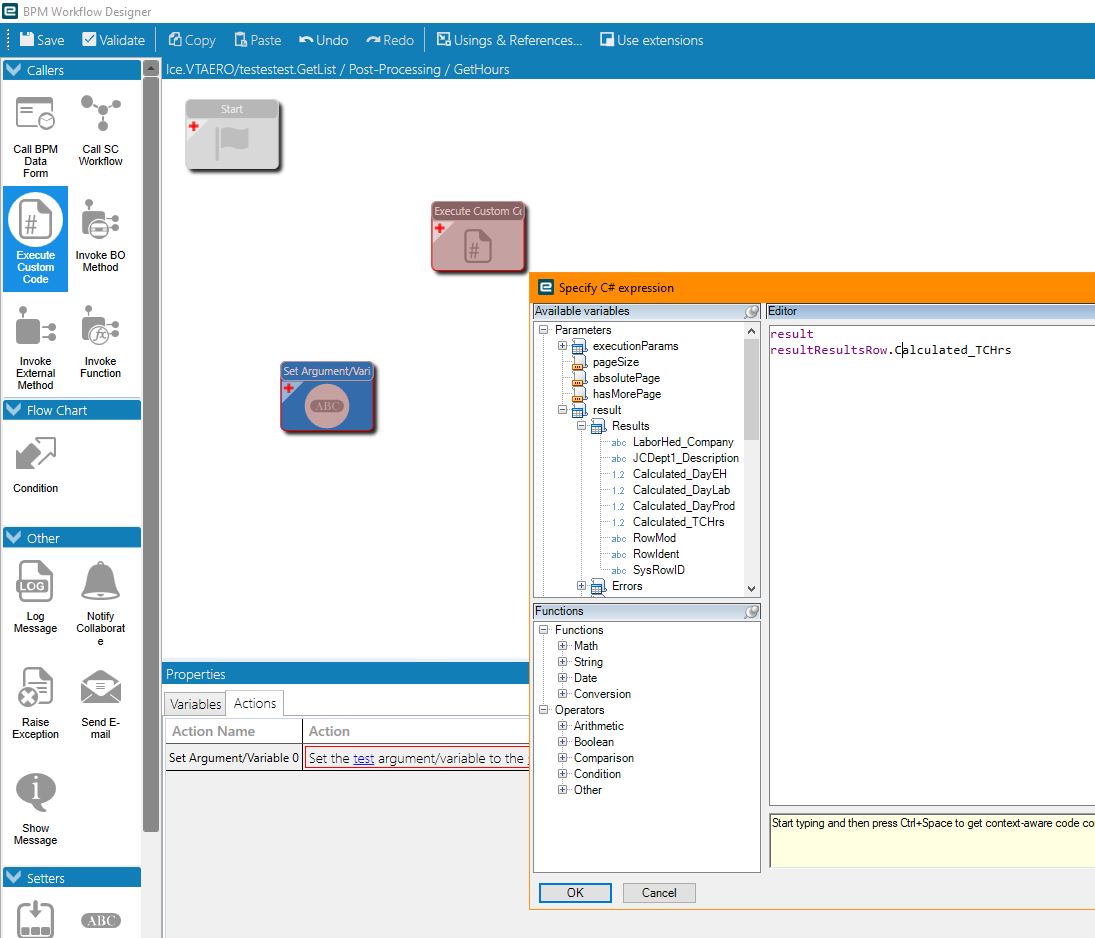This screenshot has height=938, width=1095.
Task: Click the Execute Custom Code canvas node
Action: pyautogui.click(x=478, y=237)
